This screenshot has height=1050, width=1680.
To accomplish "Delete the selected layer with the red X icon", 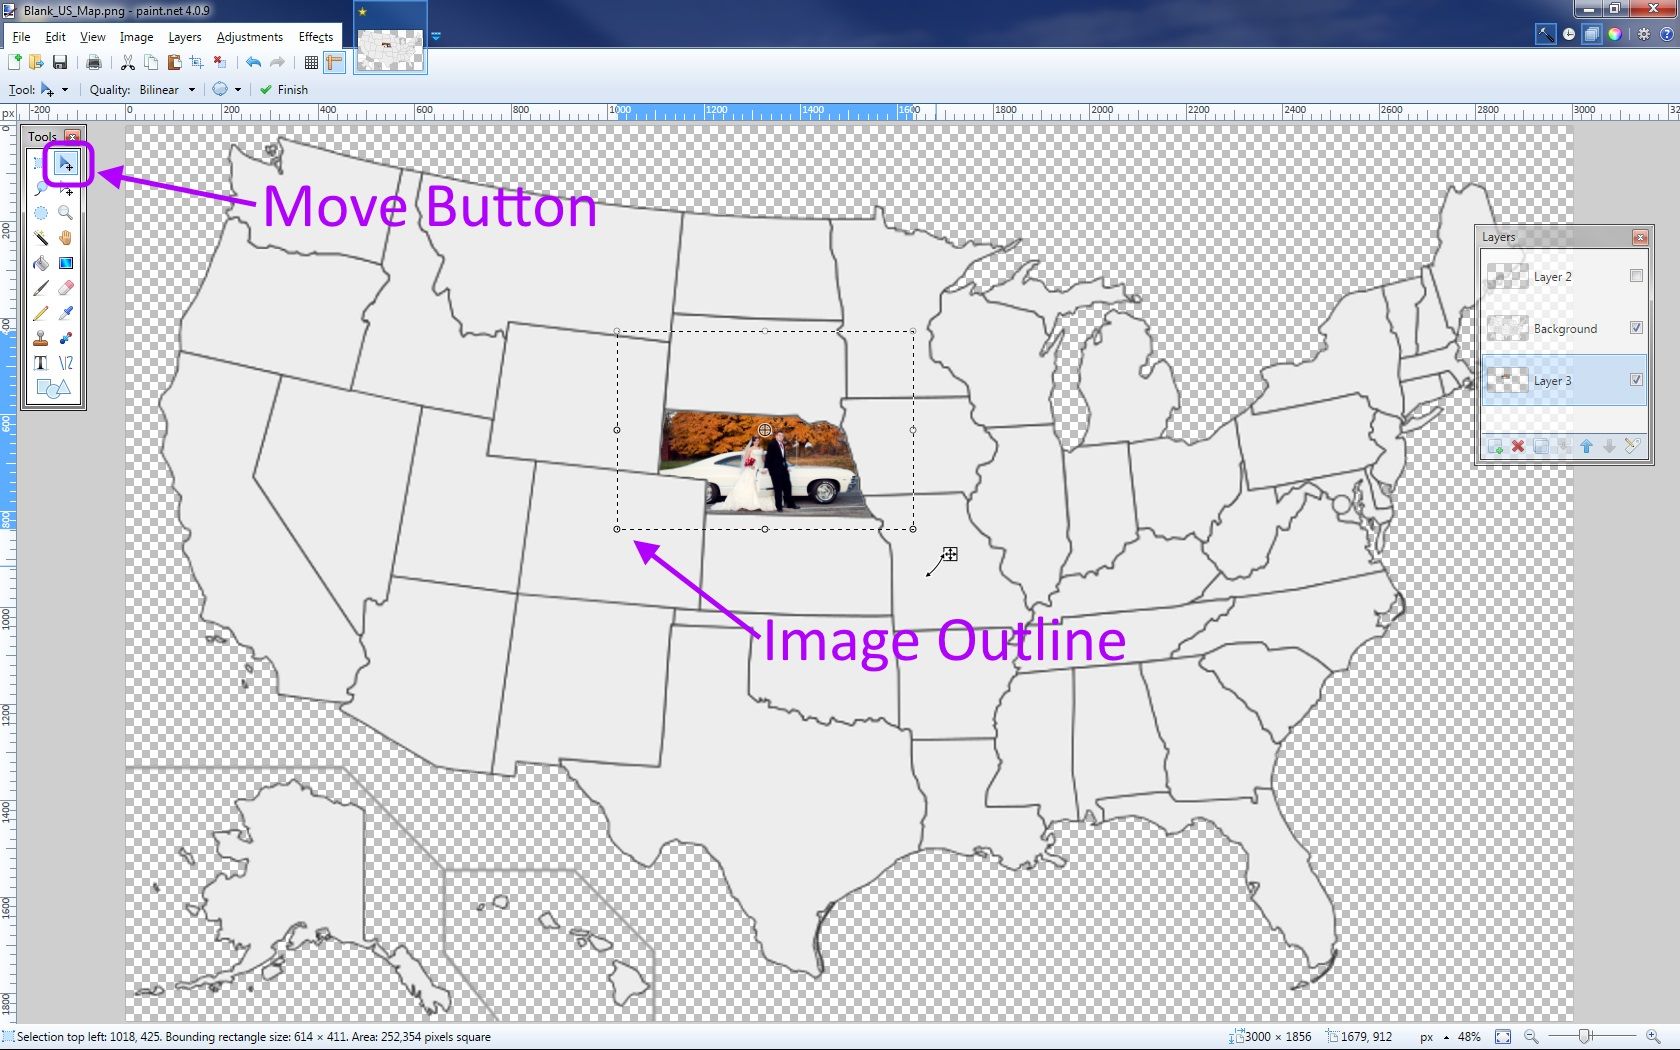I will (x=1518, y=446).
